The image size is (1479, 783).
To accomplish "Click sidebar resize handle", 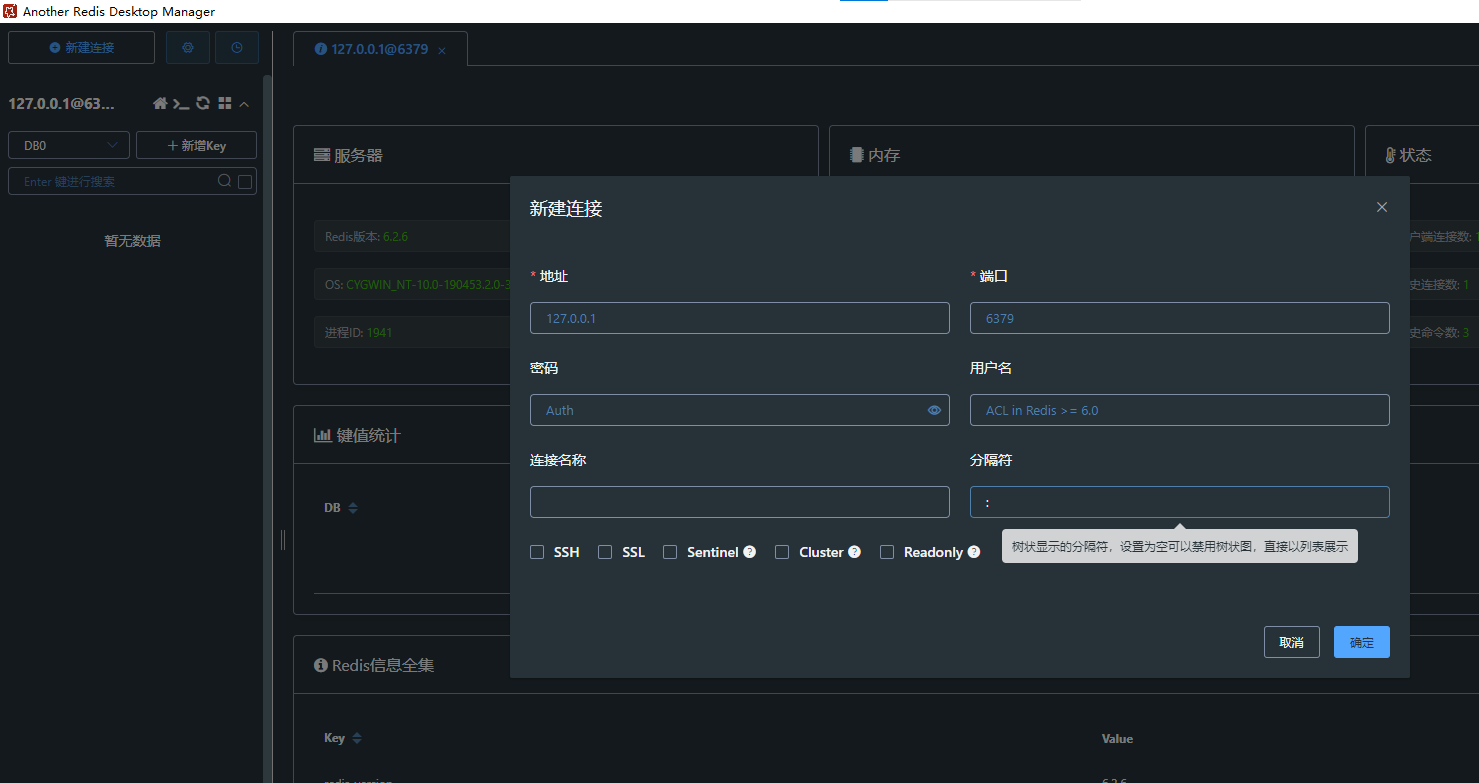I will 283,540.
